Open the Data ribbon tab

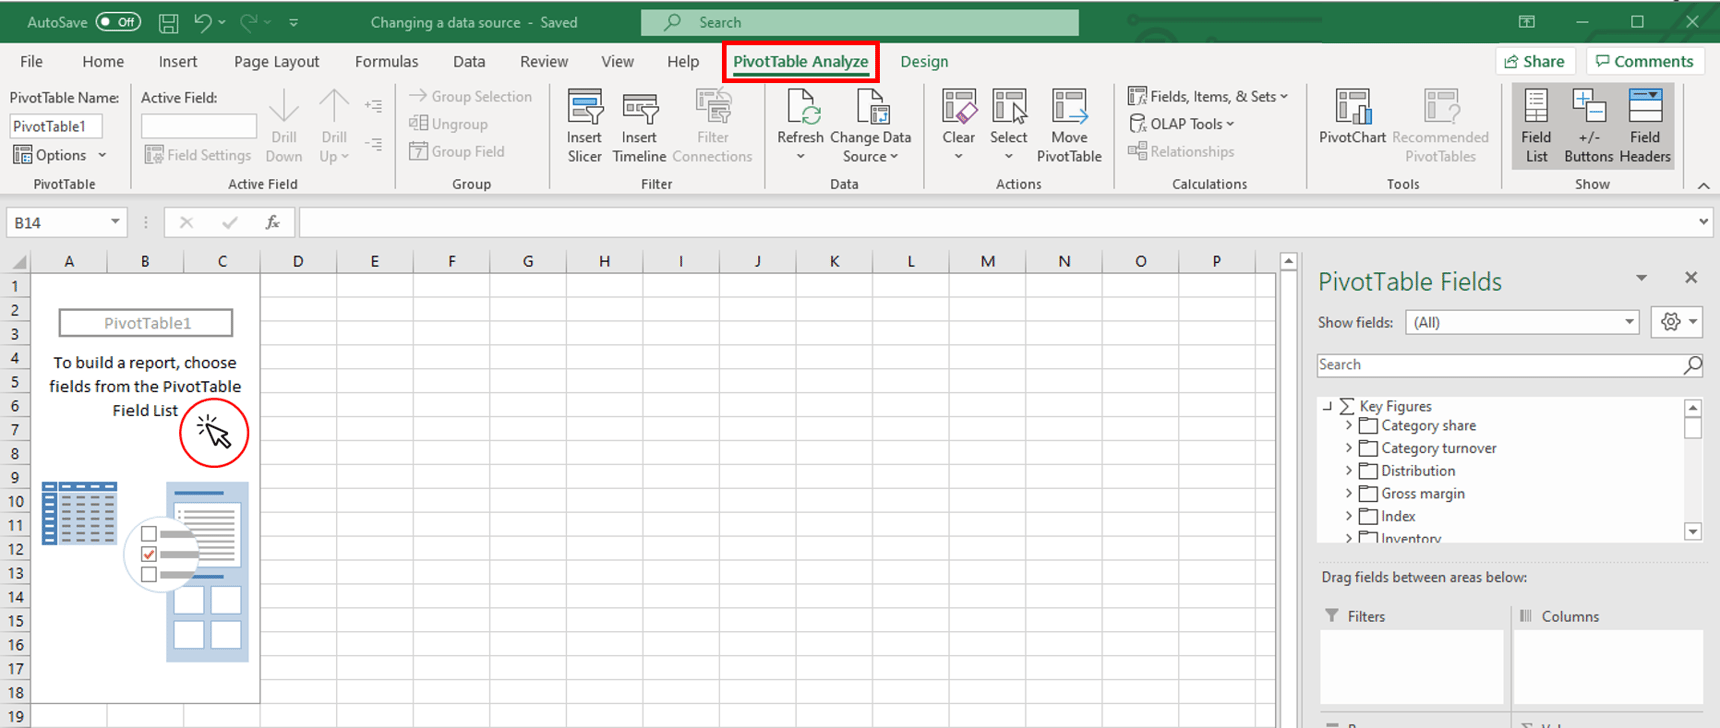[469, 62]
